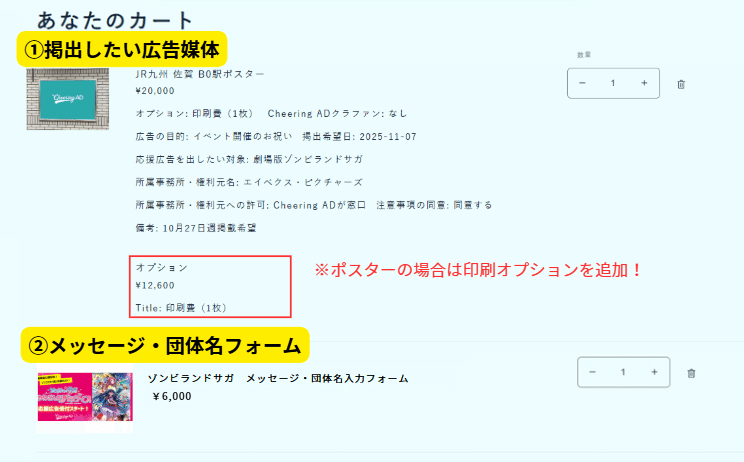Select the ¥20,000 price text
744x462 pixels.
click(x=155, y=91)
